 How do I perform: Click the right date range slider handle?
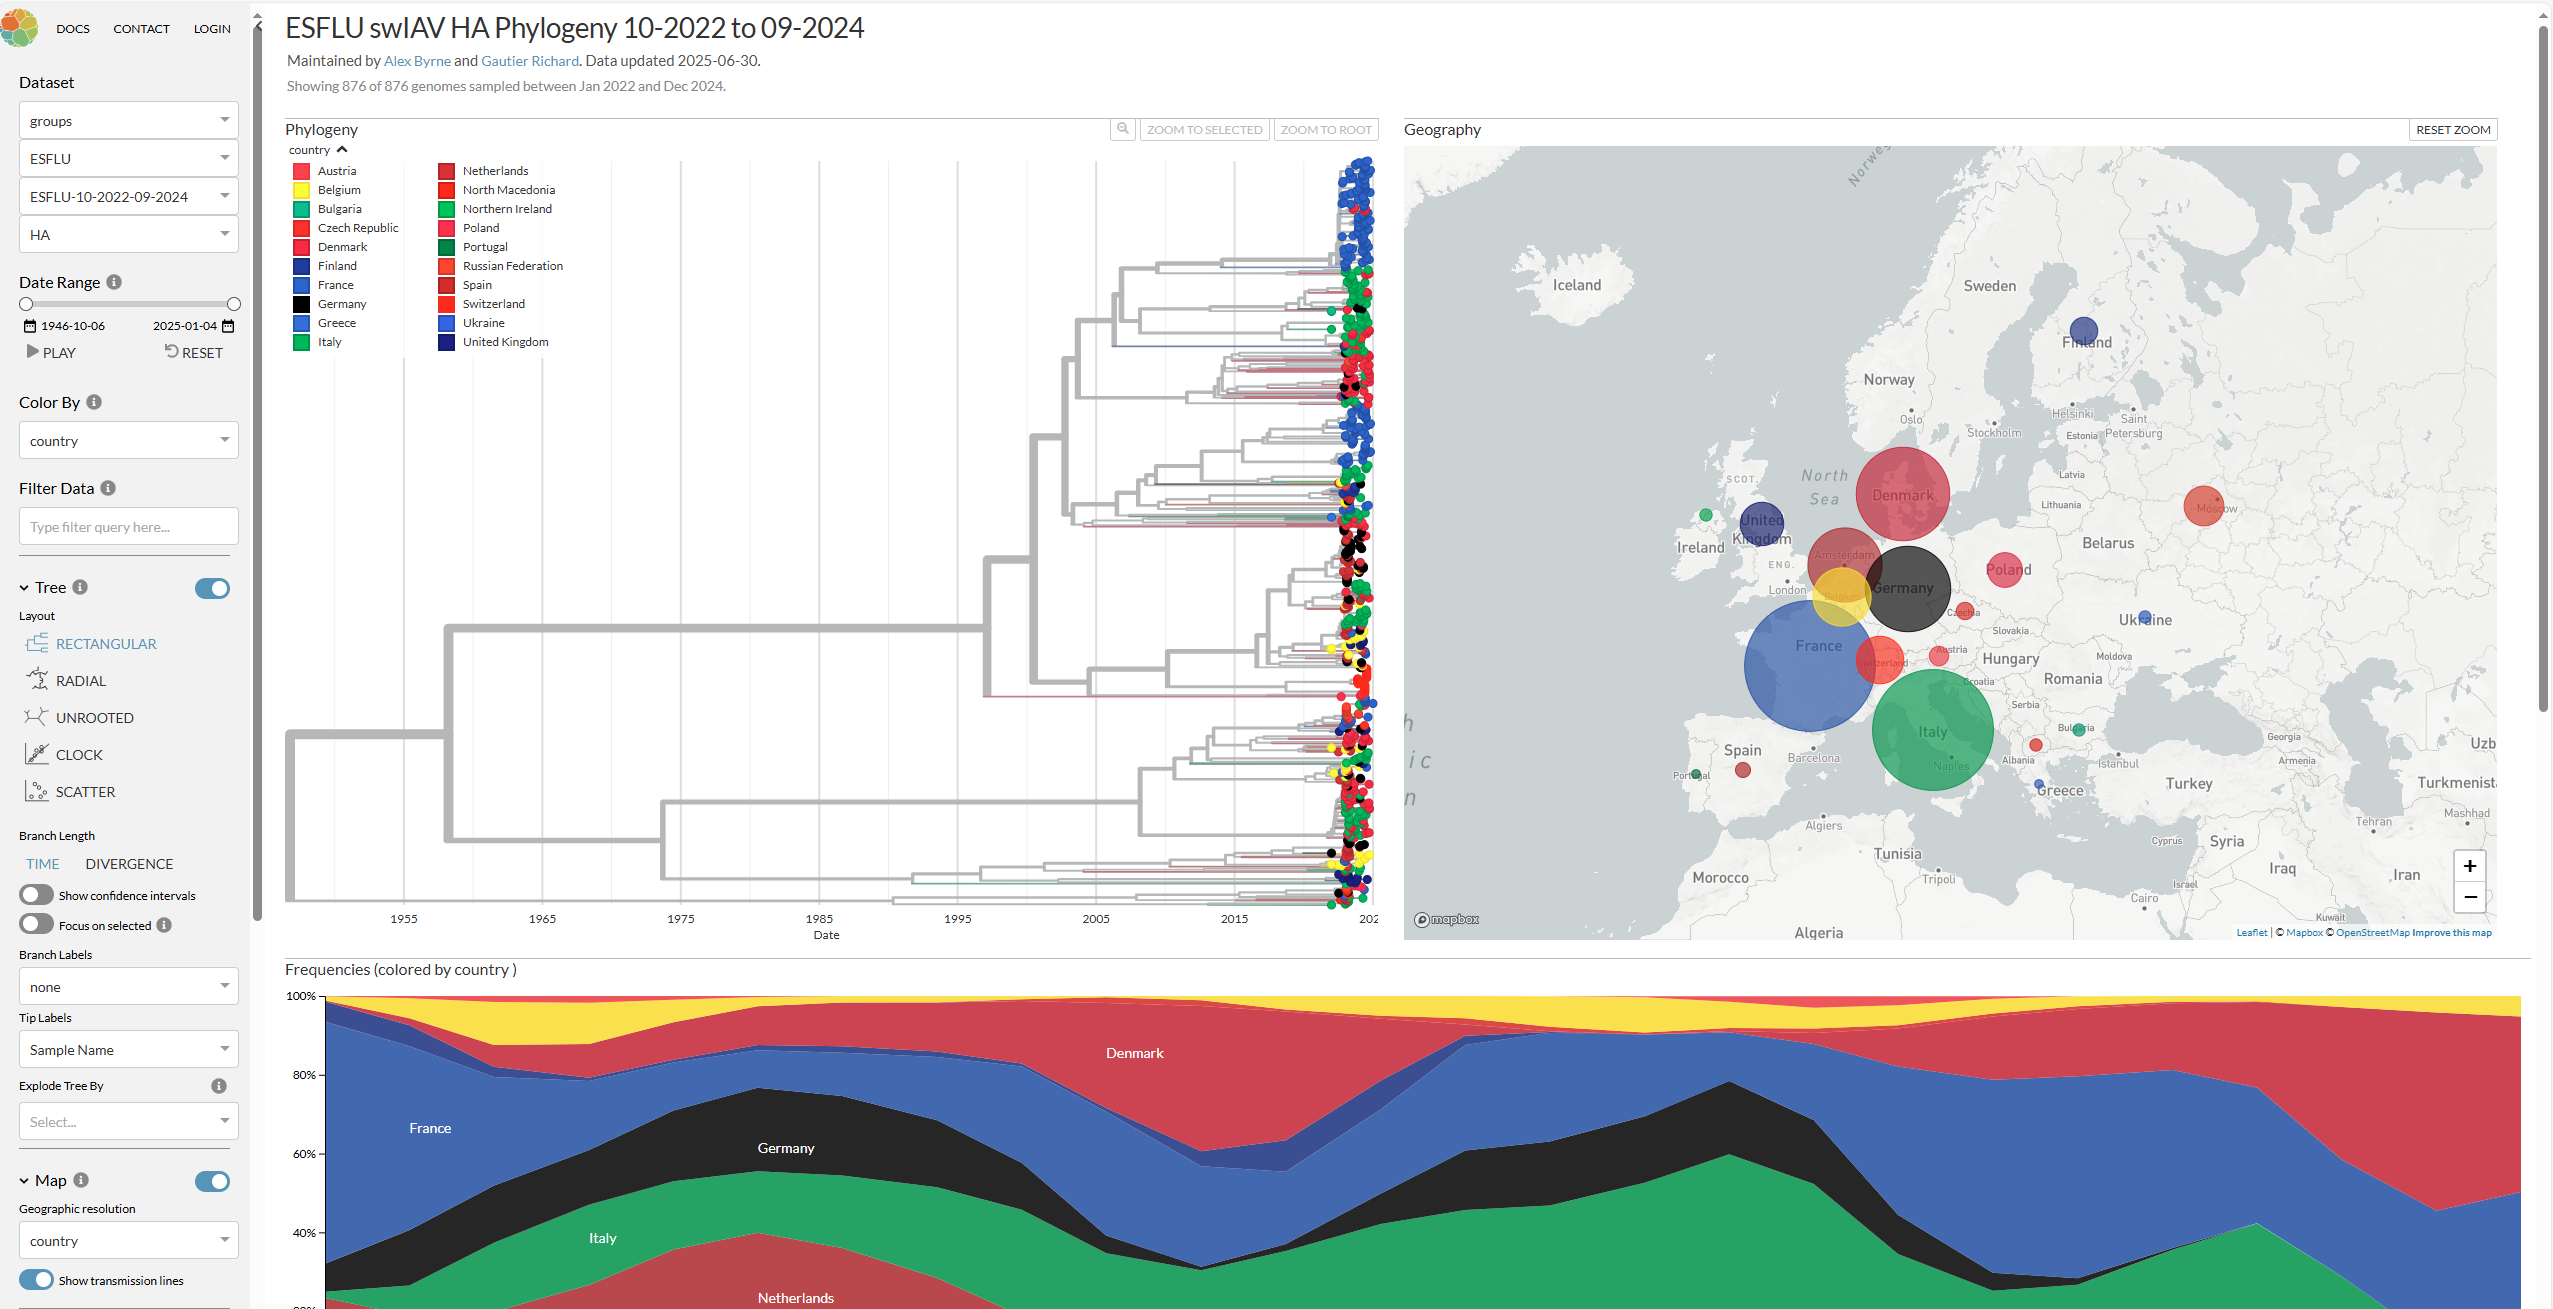tap(234, 304)
